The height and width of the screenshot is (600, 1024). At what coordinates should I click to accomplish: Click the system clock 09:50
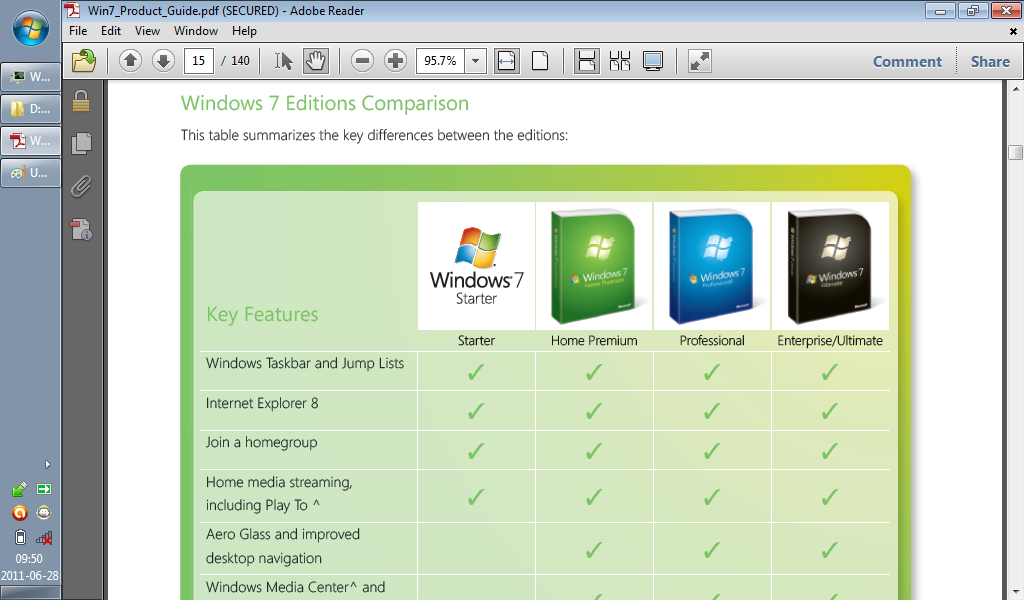click(29, 559)
